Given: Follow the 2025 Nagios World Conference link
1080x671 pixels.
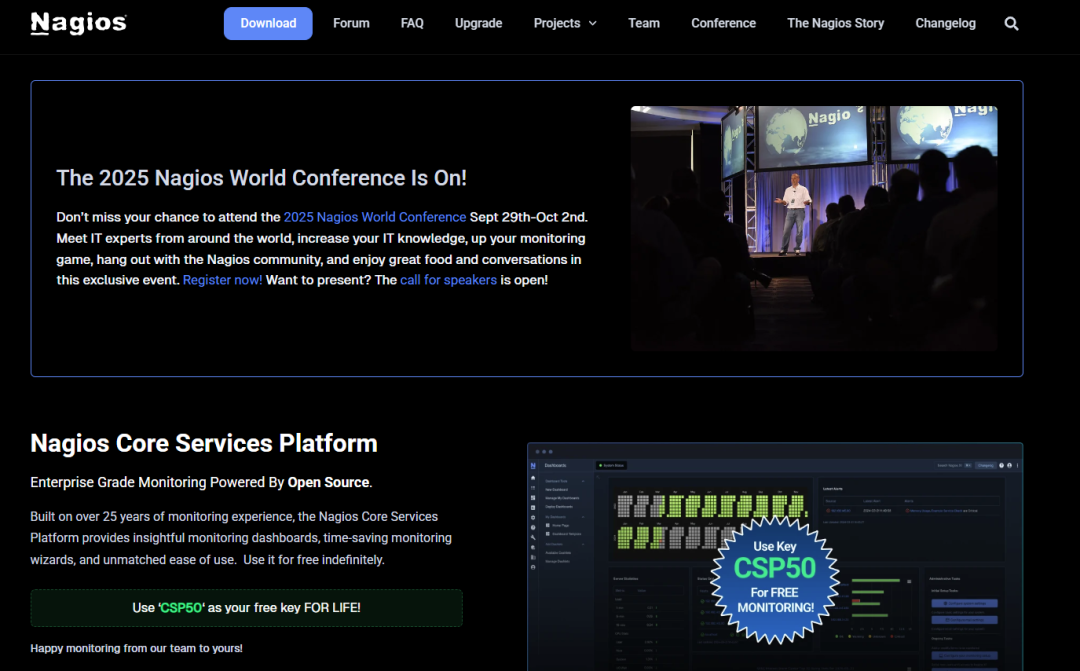Looking at the screenshot, I should [375, 217].
